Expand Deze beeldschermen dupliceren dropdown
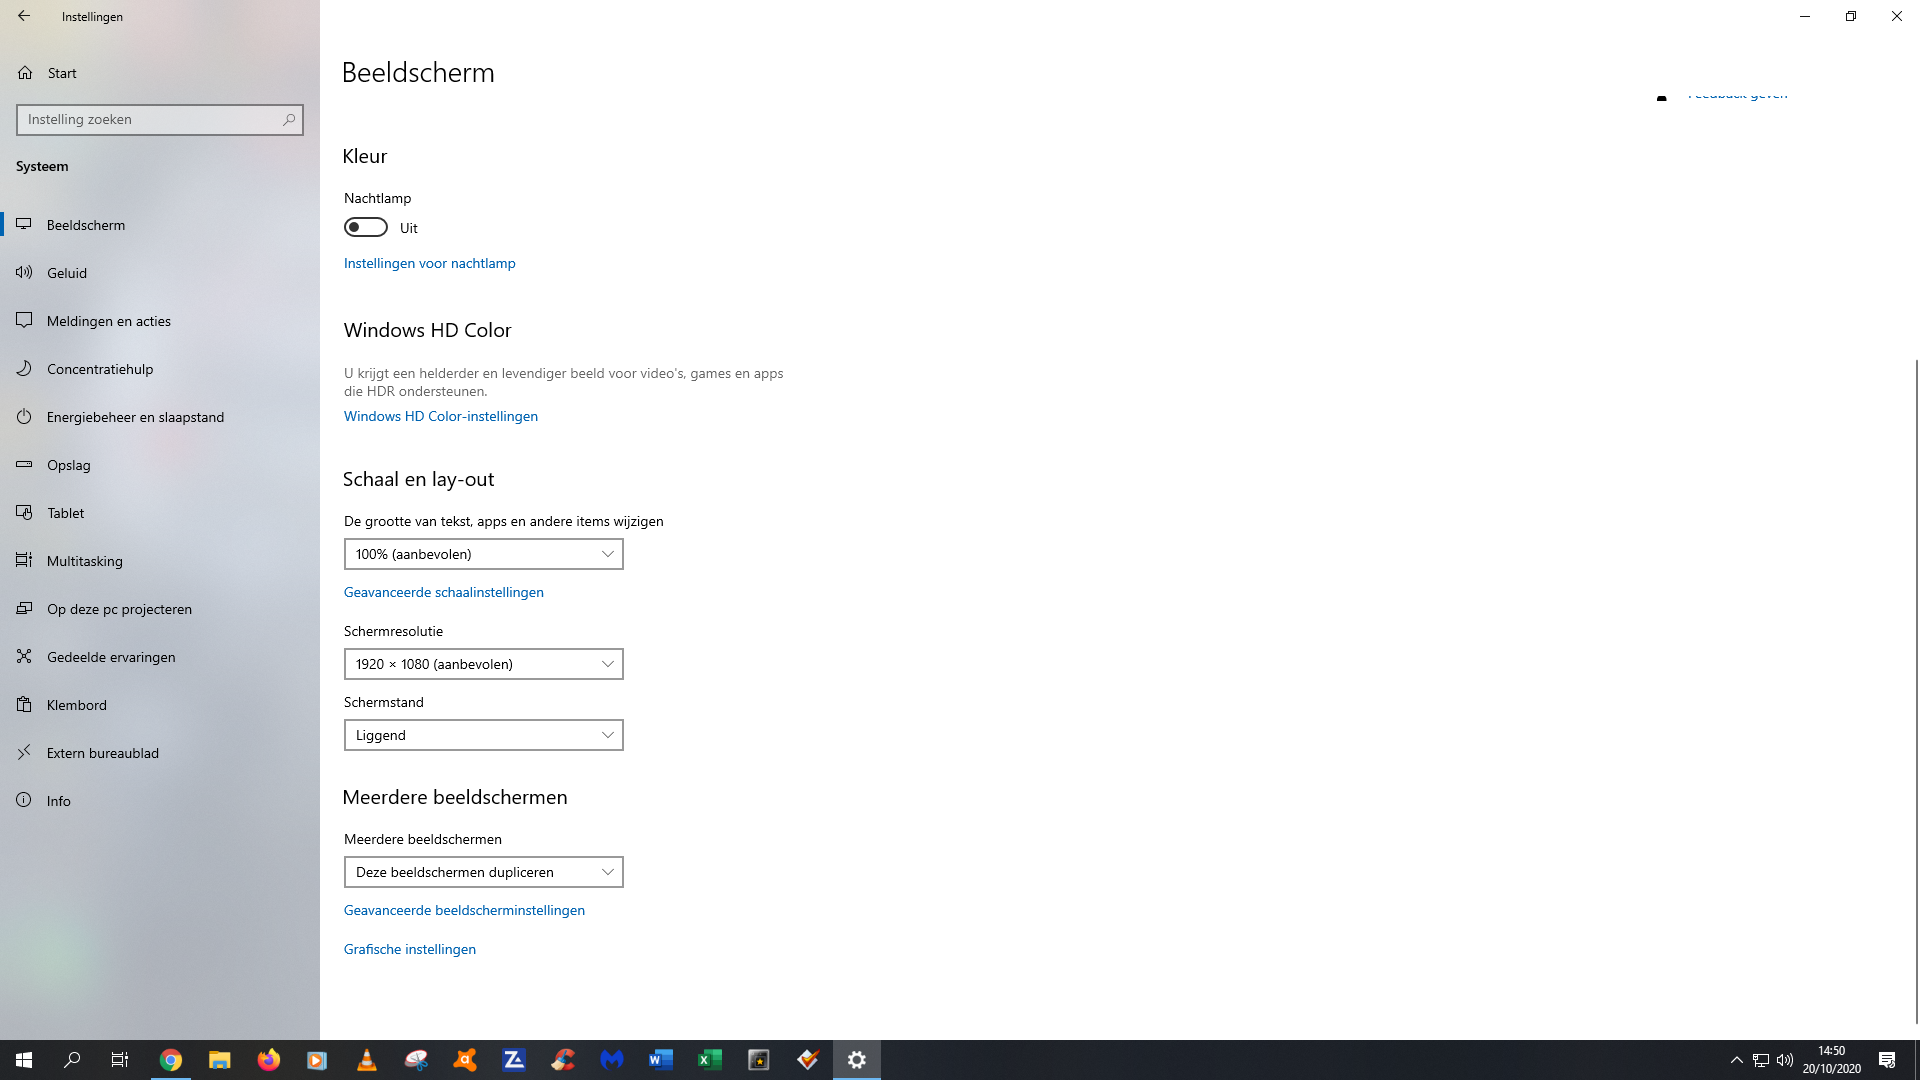Viewport: 1920px width, 1080px height. coord(484,872)
